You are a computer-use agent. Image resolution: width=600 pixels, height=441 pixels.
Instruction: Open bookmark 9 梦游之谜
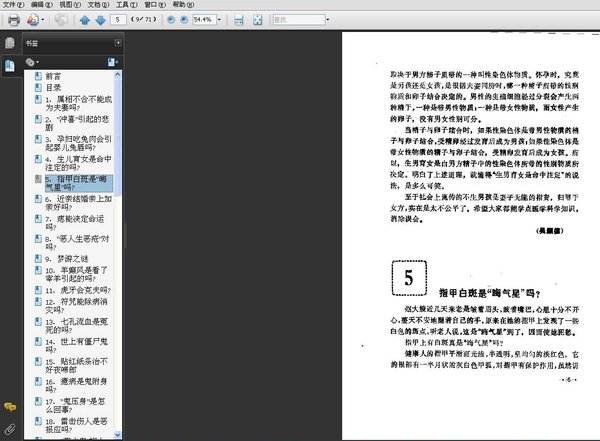click(x=67, y=259)
